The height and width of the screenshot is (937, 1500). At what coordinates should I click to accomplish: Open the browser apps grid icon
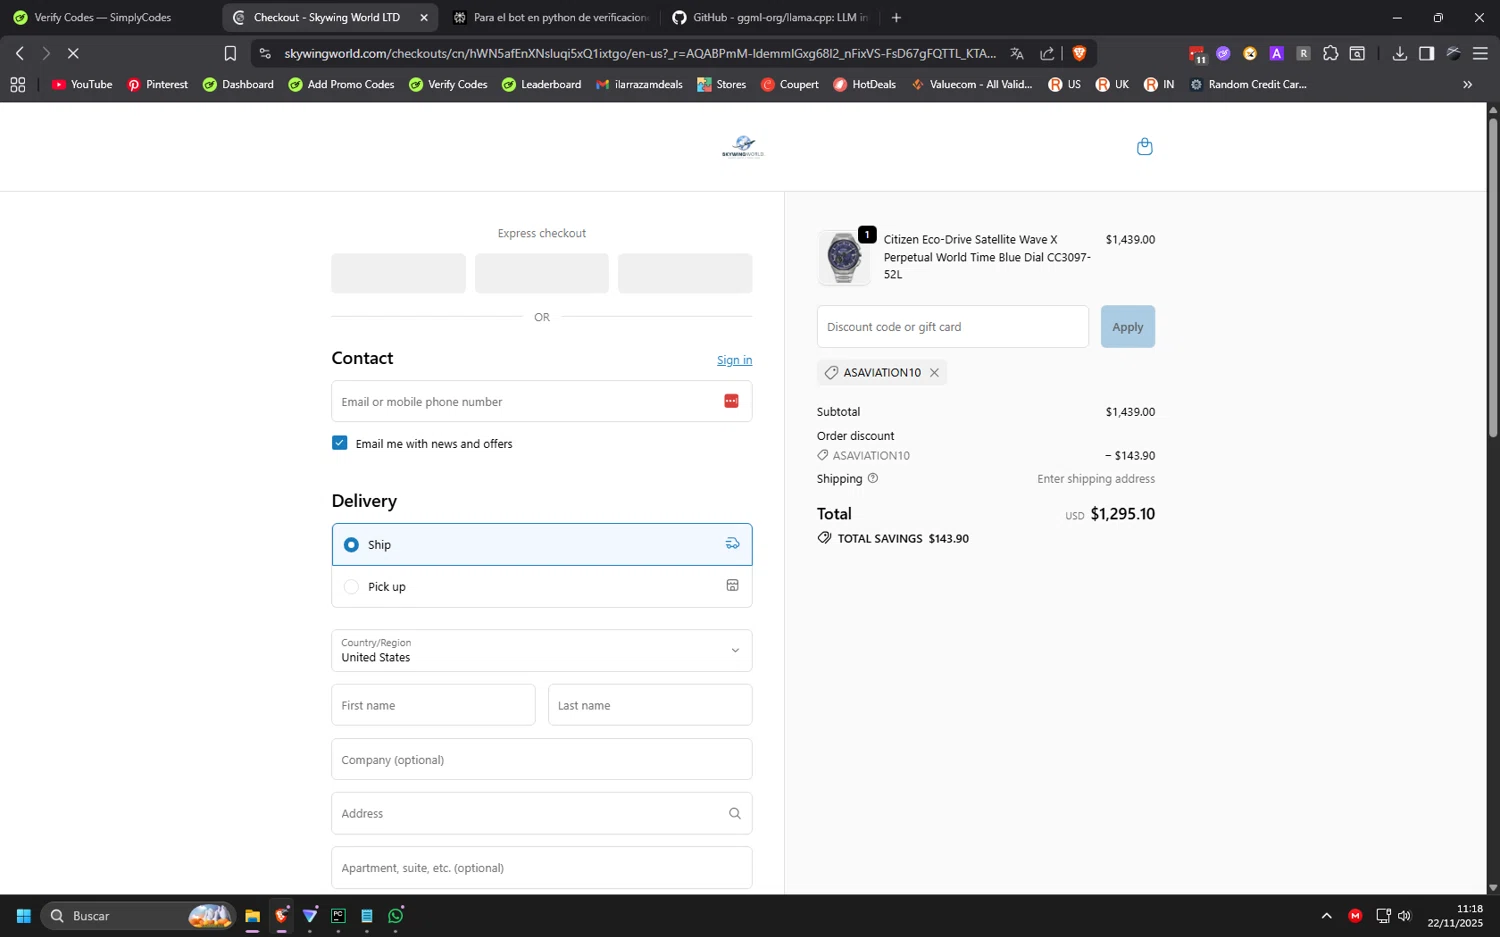(18, 85)
